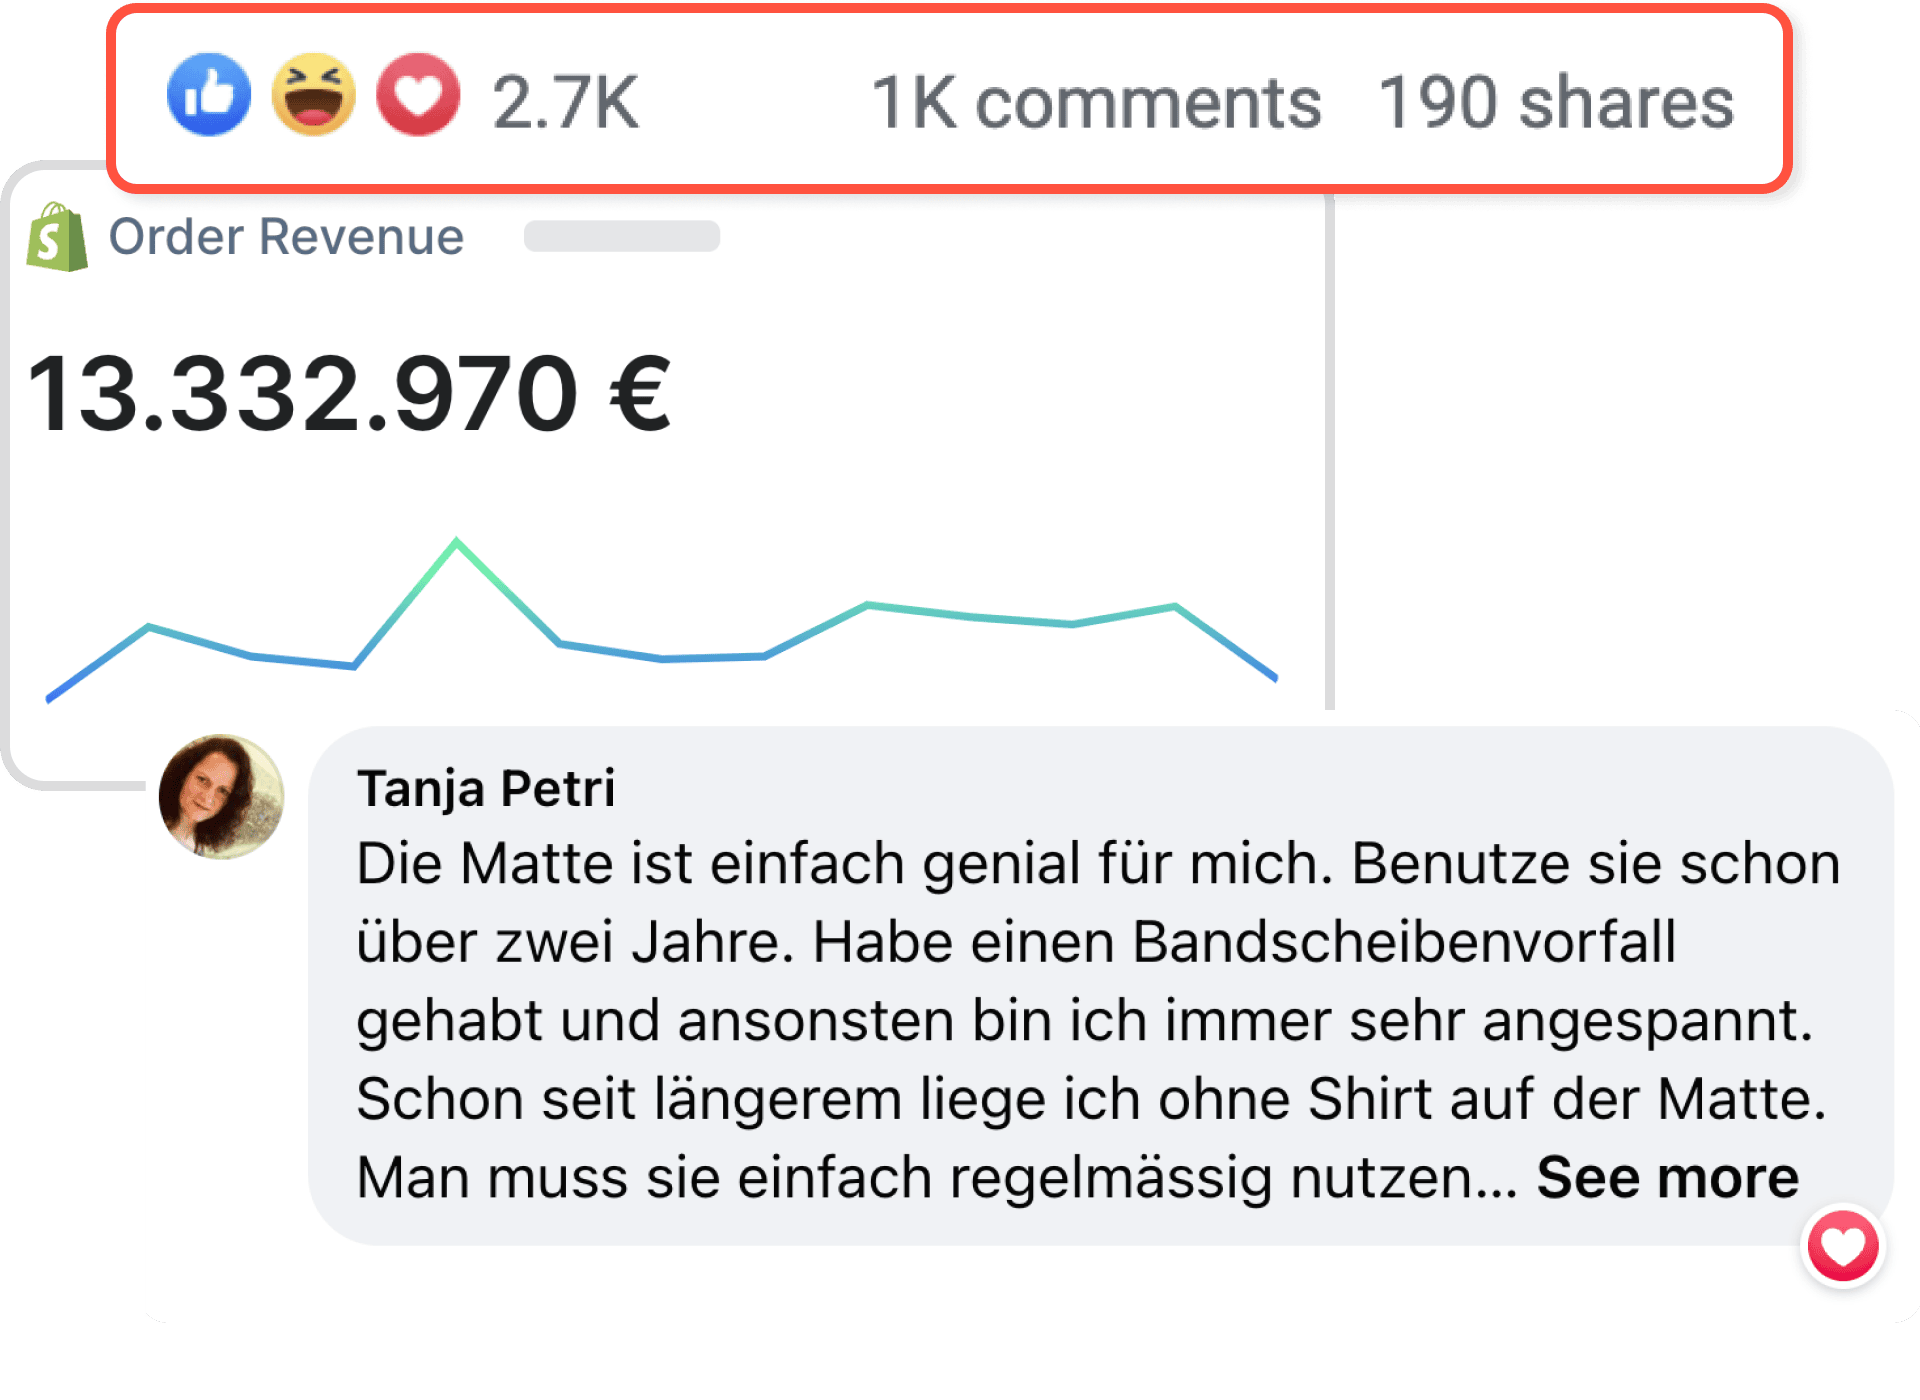Open the 2.7K reactions count

pyautogui.click(x=565, y=102)
